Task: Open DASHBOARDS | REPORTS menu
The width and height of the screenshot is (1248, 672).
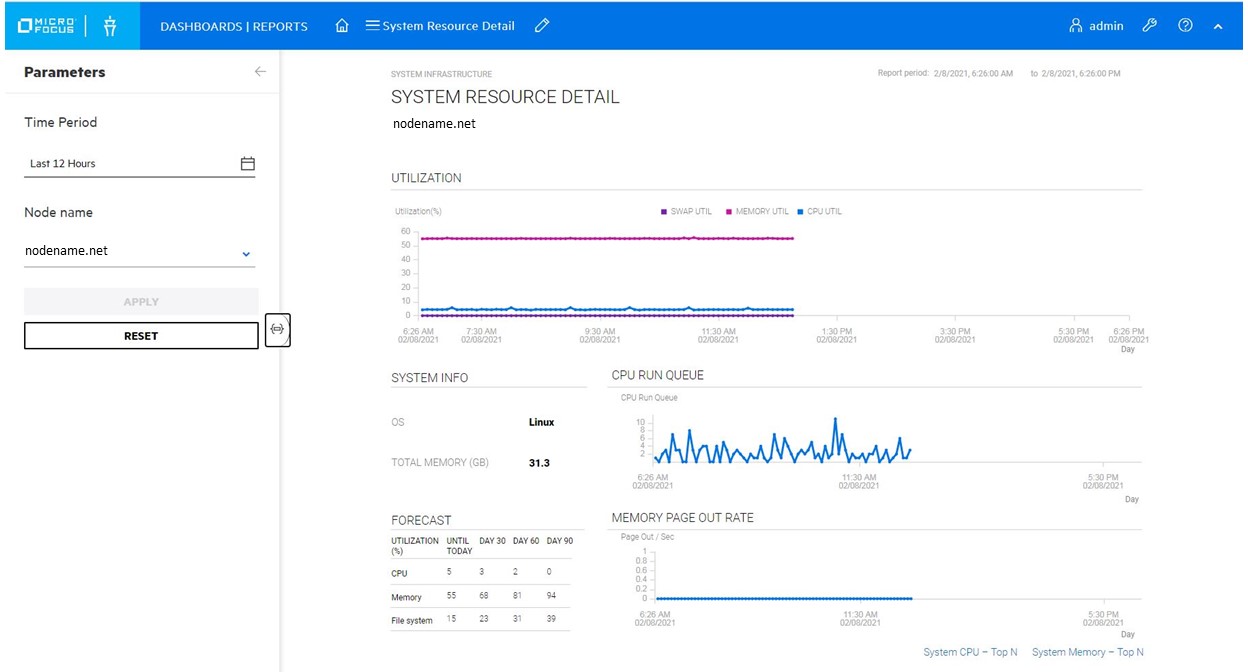Action: [234, 26]
